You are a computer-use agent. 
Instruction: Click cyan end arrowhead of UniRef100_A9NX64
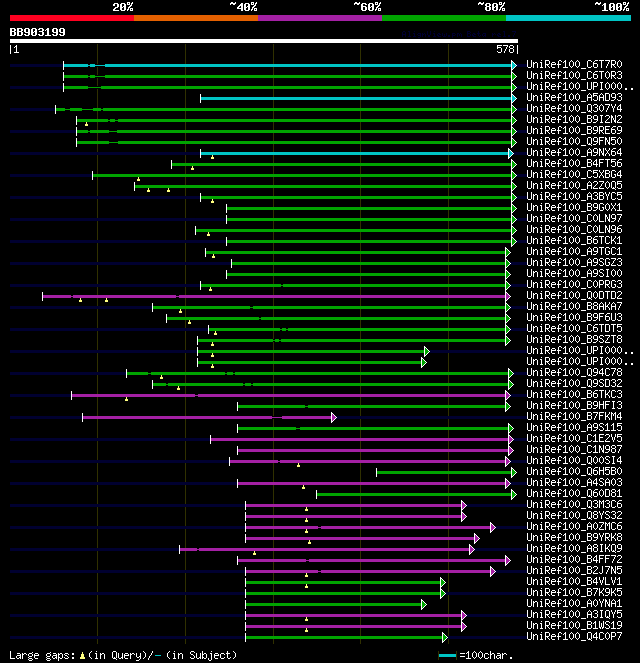click(x=511, y=153)
